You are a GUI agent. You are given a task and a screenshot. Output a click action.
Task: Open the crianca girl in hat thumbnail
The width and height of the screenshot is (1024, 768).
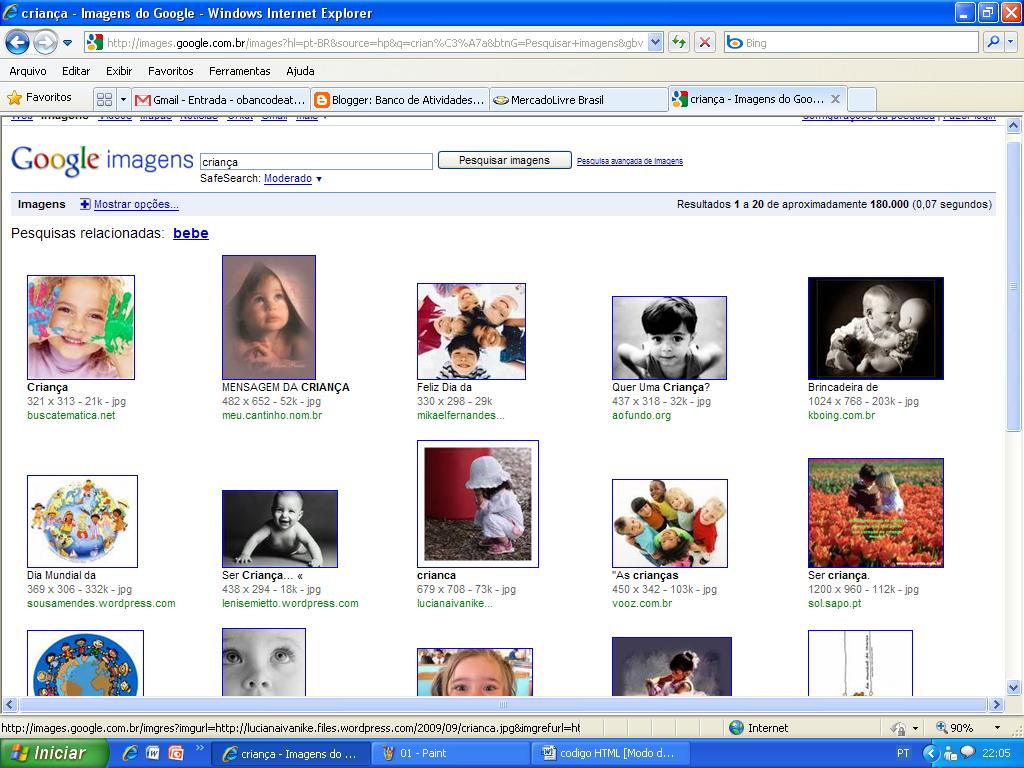click(478, 504)
